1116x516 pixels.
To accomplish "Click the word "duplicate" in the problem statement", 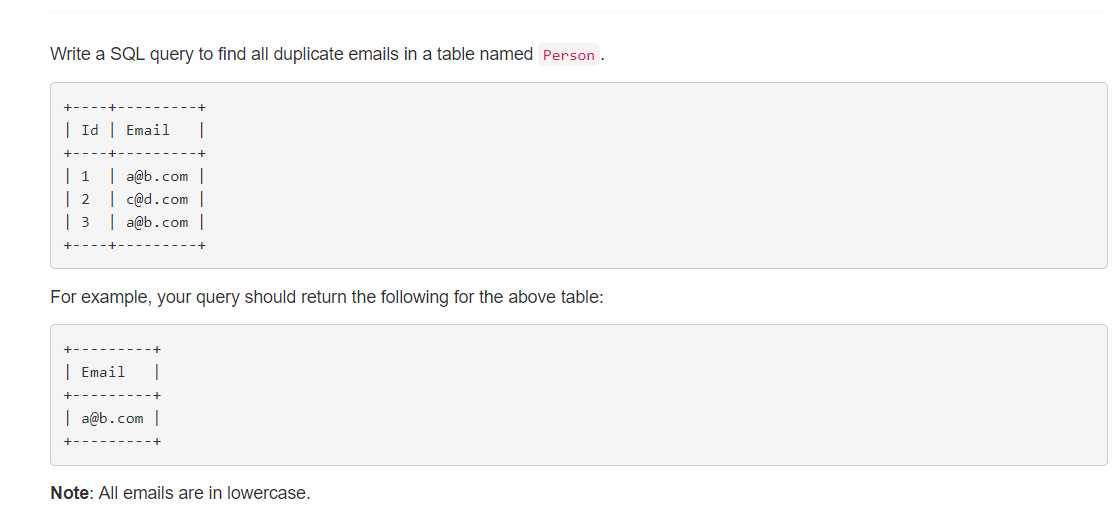I will click(x=307, y=54).
